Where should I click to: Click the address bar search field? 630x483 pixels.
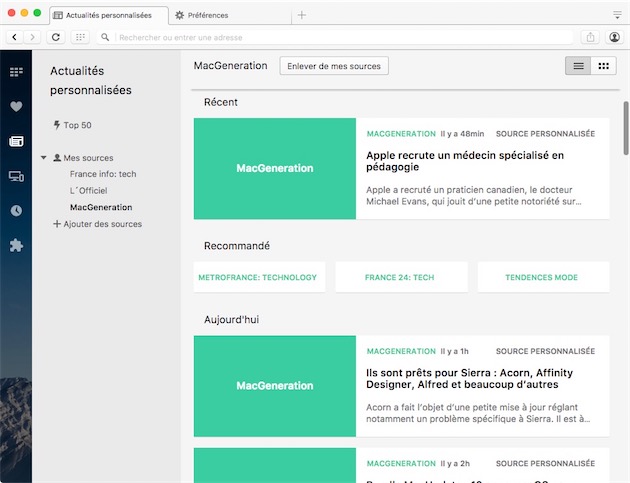(x=335, y=37)
